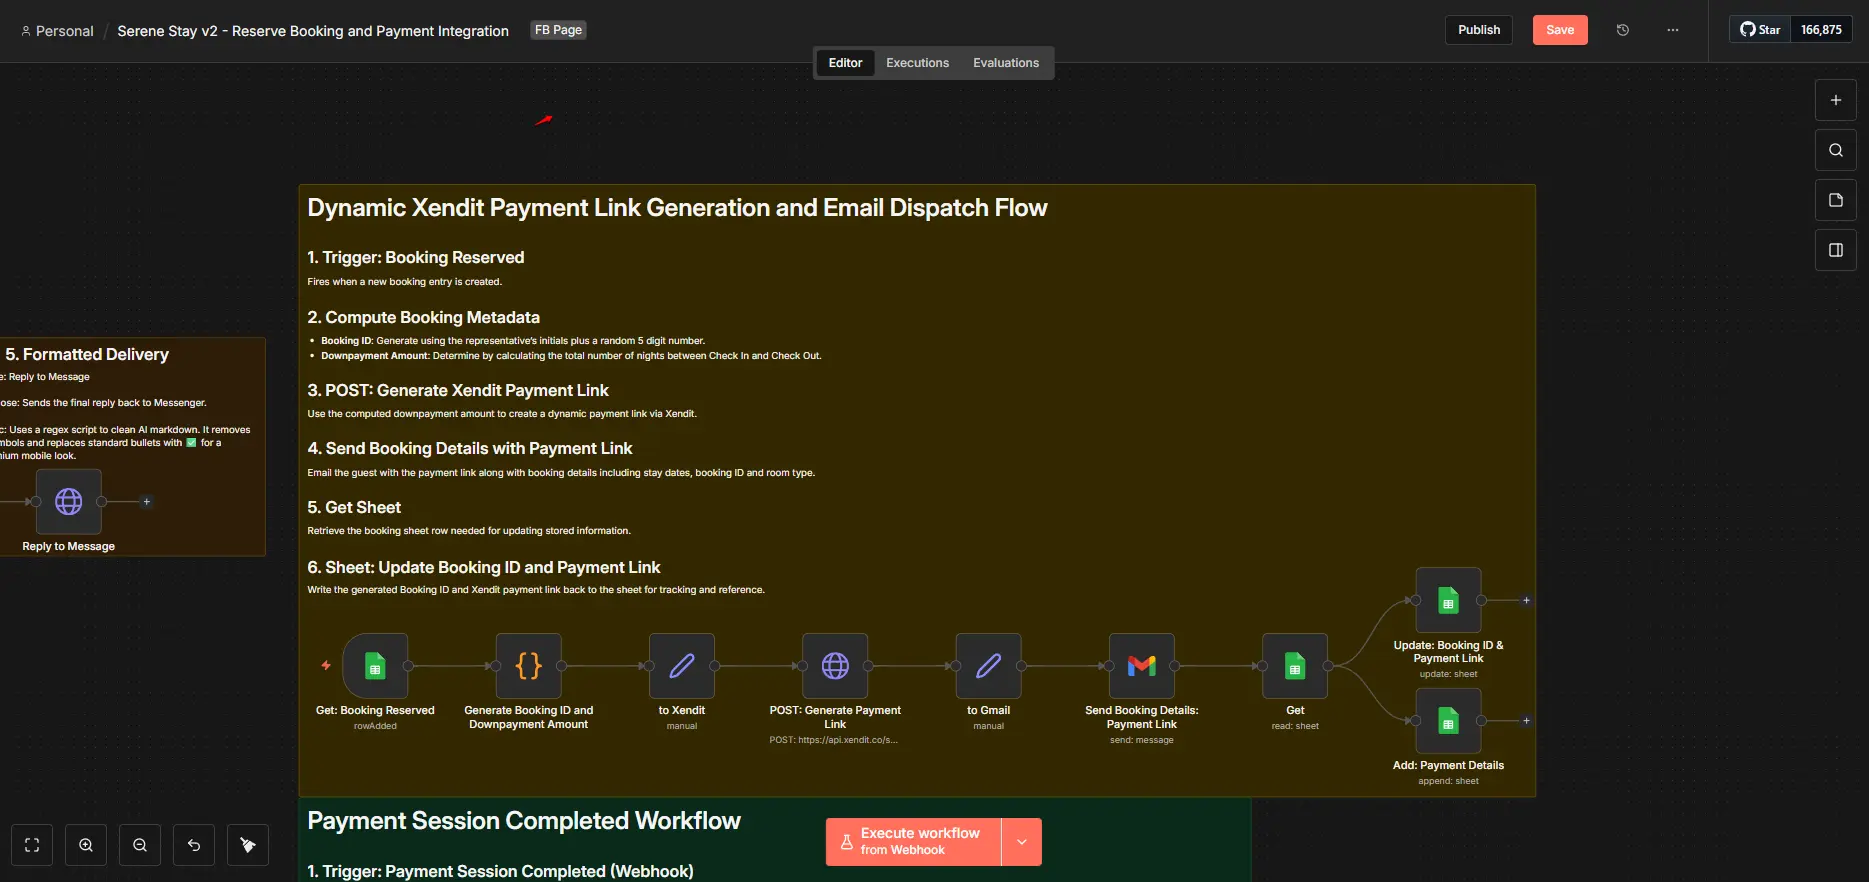Click the 'to Gmail' edit node
1869x882 pixels.
(x=988, y=666)
